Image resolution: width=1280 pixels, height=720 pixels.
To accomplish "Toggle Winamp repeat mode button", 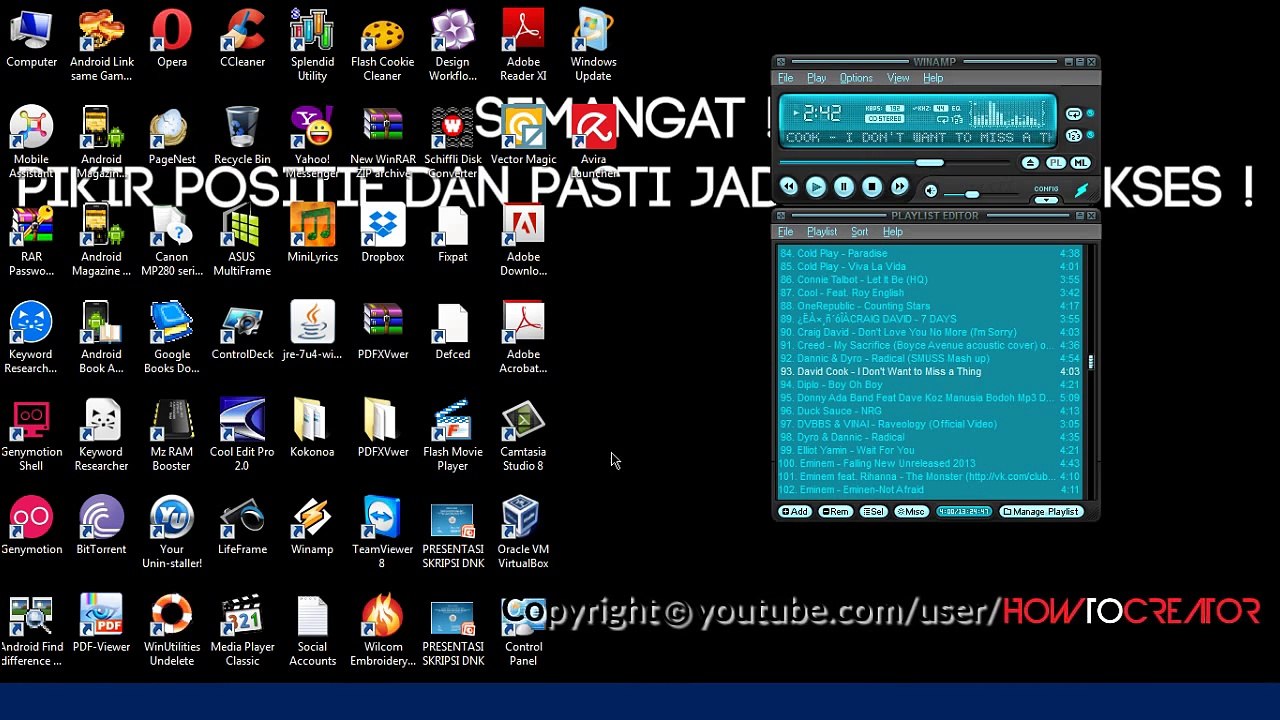I will (x=1074, y=114).
